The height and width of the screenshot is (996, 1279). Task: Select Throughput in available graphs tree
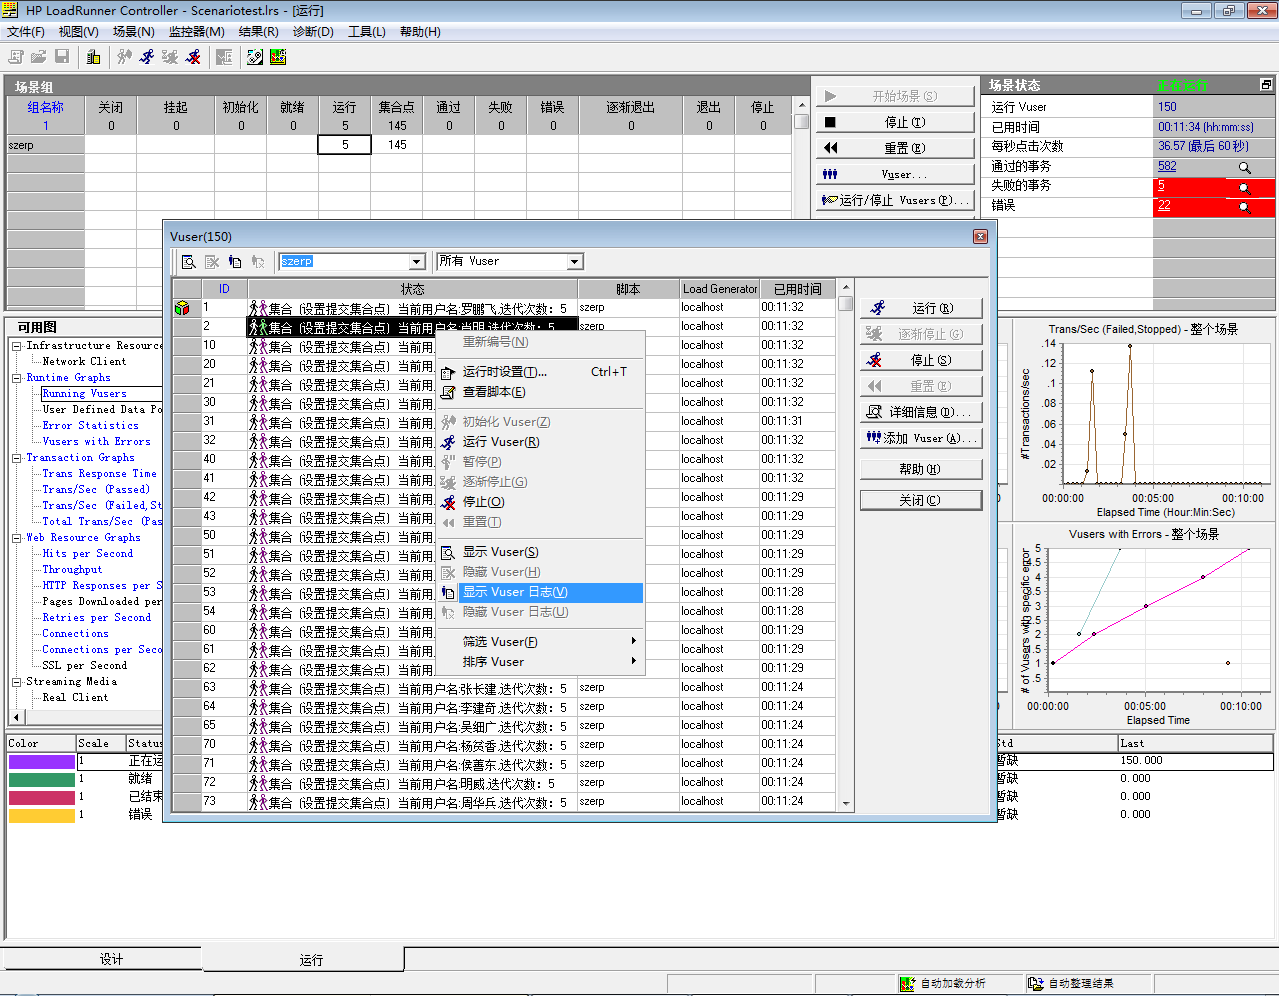click(72, 570)
